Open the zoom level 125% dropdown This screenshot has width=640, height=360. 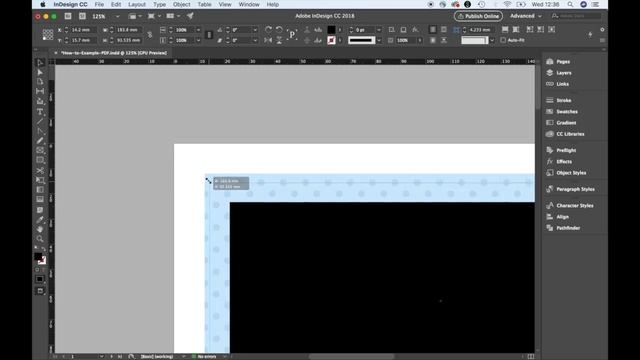point(118,16)
